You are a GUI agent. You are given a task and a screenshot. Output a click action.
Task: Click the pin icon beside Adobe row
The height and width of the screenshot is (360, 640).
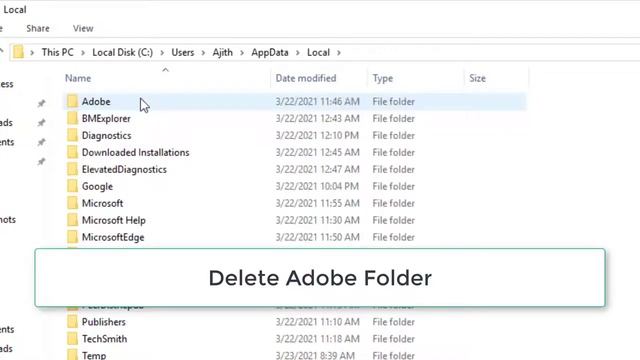(x=41, y=103)
